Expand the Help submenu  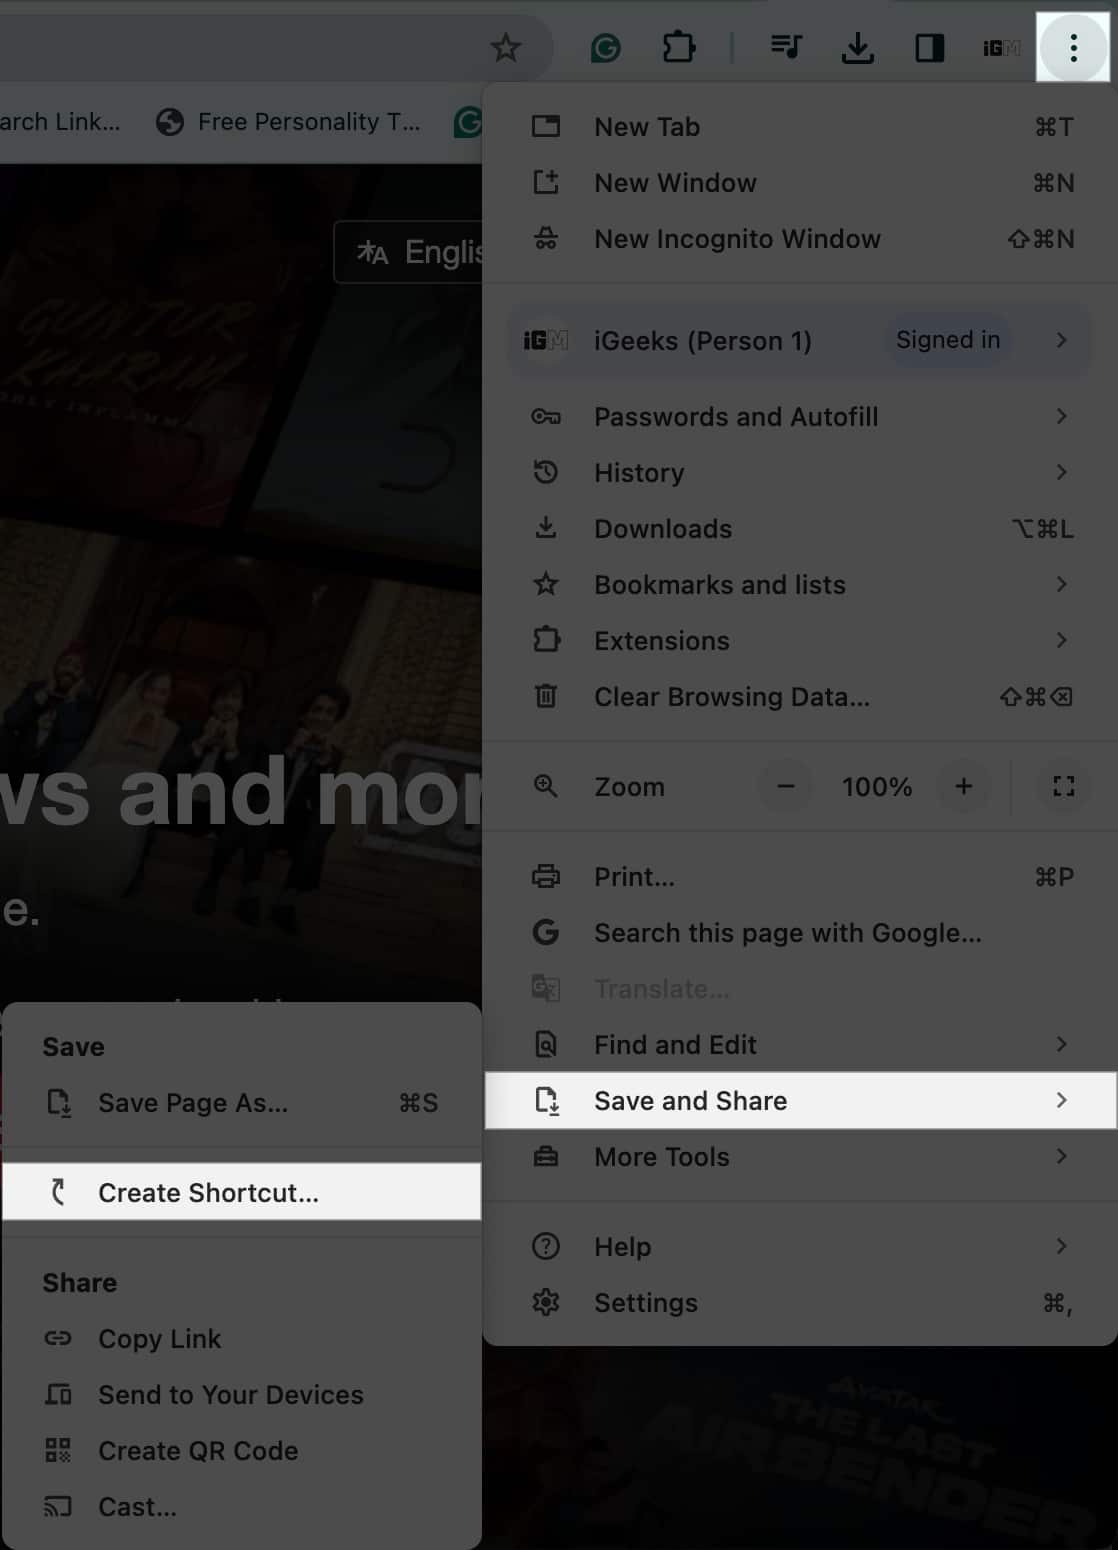(x=800, y=1247)
